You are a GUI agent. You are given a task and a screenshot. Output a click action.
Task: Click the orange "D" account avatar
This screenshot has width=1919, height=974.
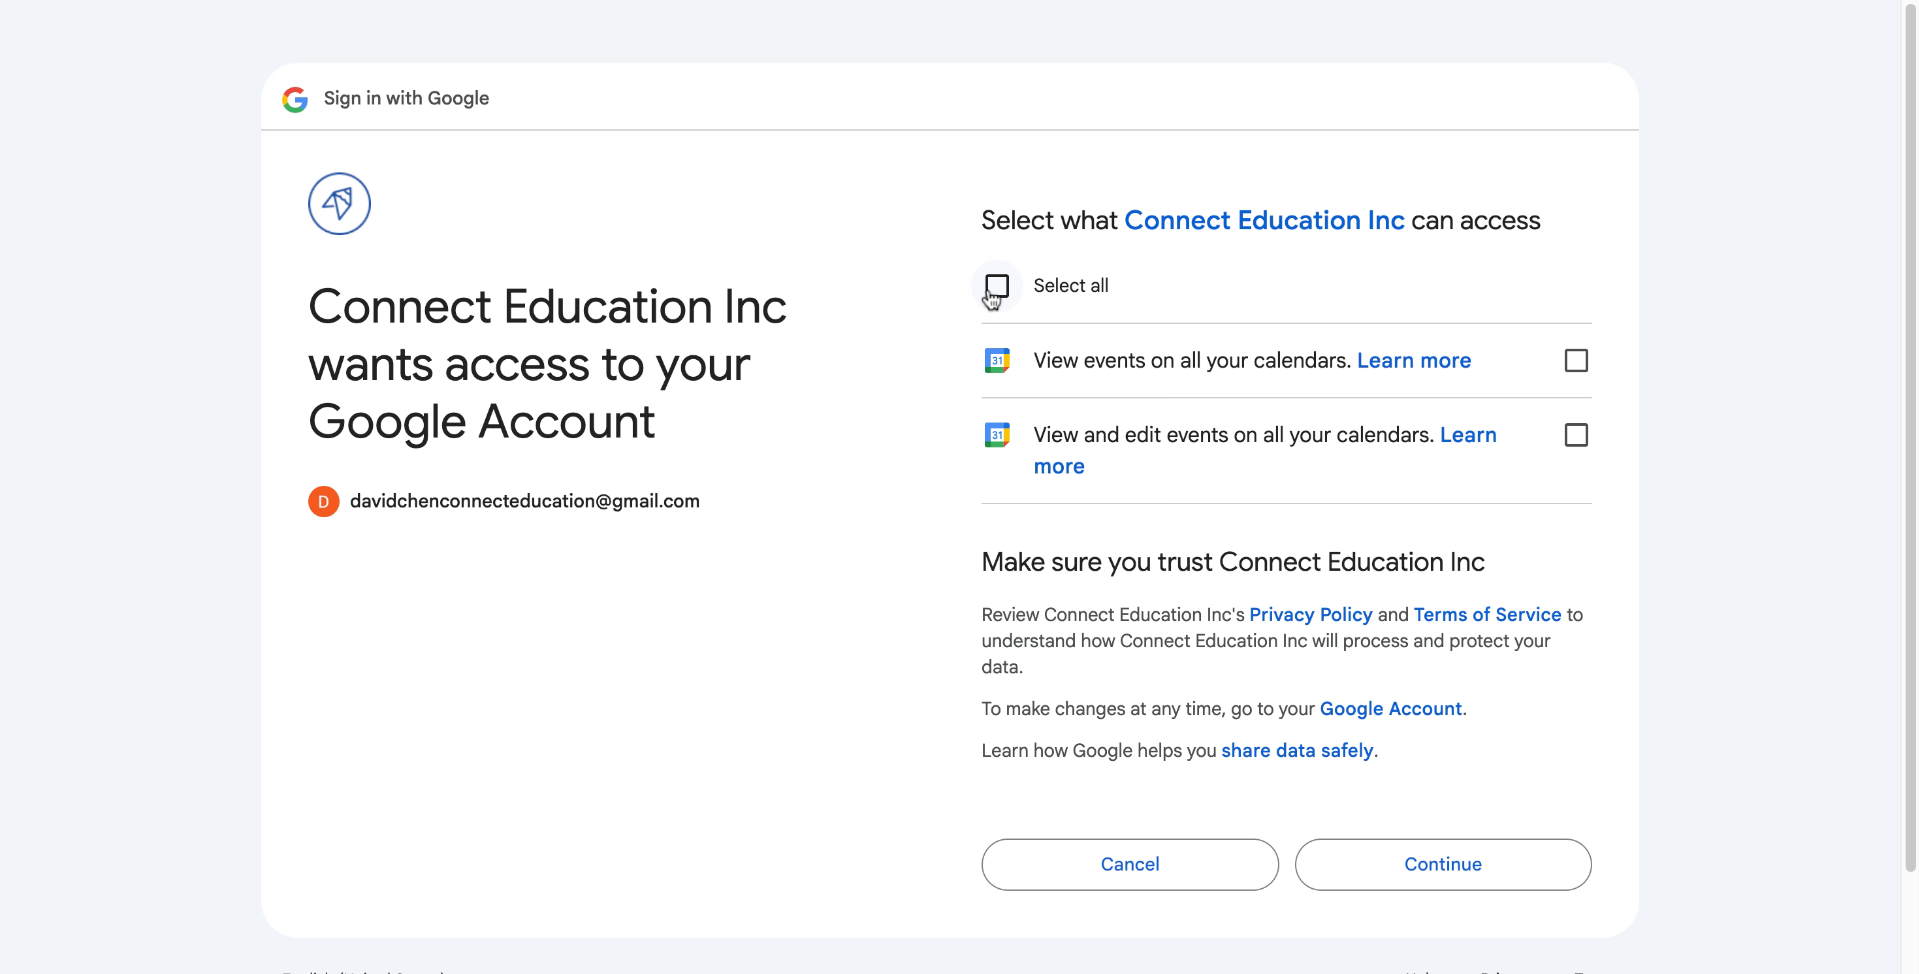[x=323, y=502]
